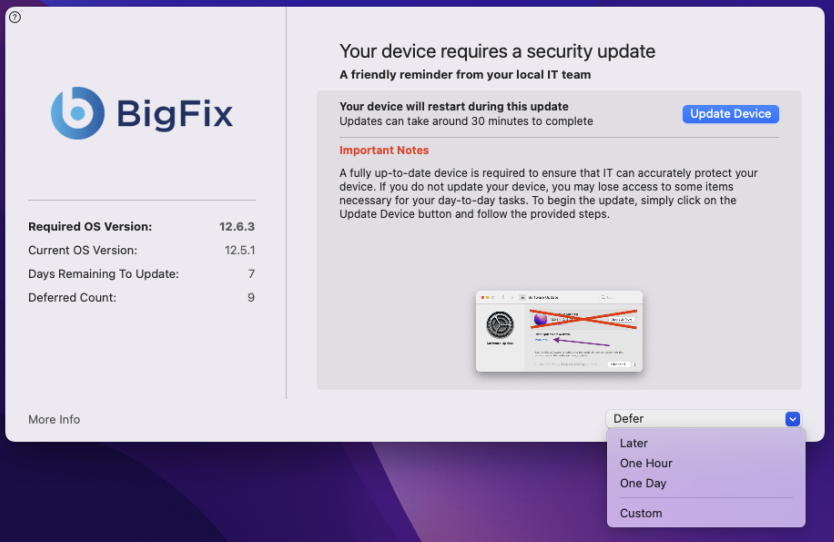
Task: Choose One Hour deferral option
Action: click(646, 463)
